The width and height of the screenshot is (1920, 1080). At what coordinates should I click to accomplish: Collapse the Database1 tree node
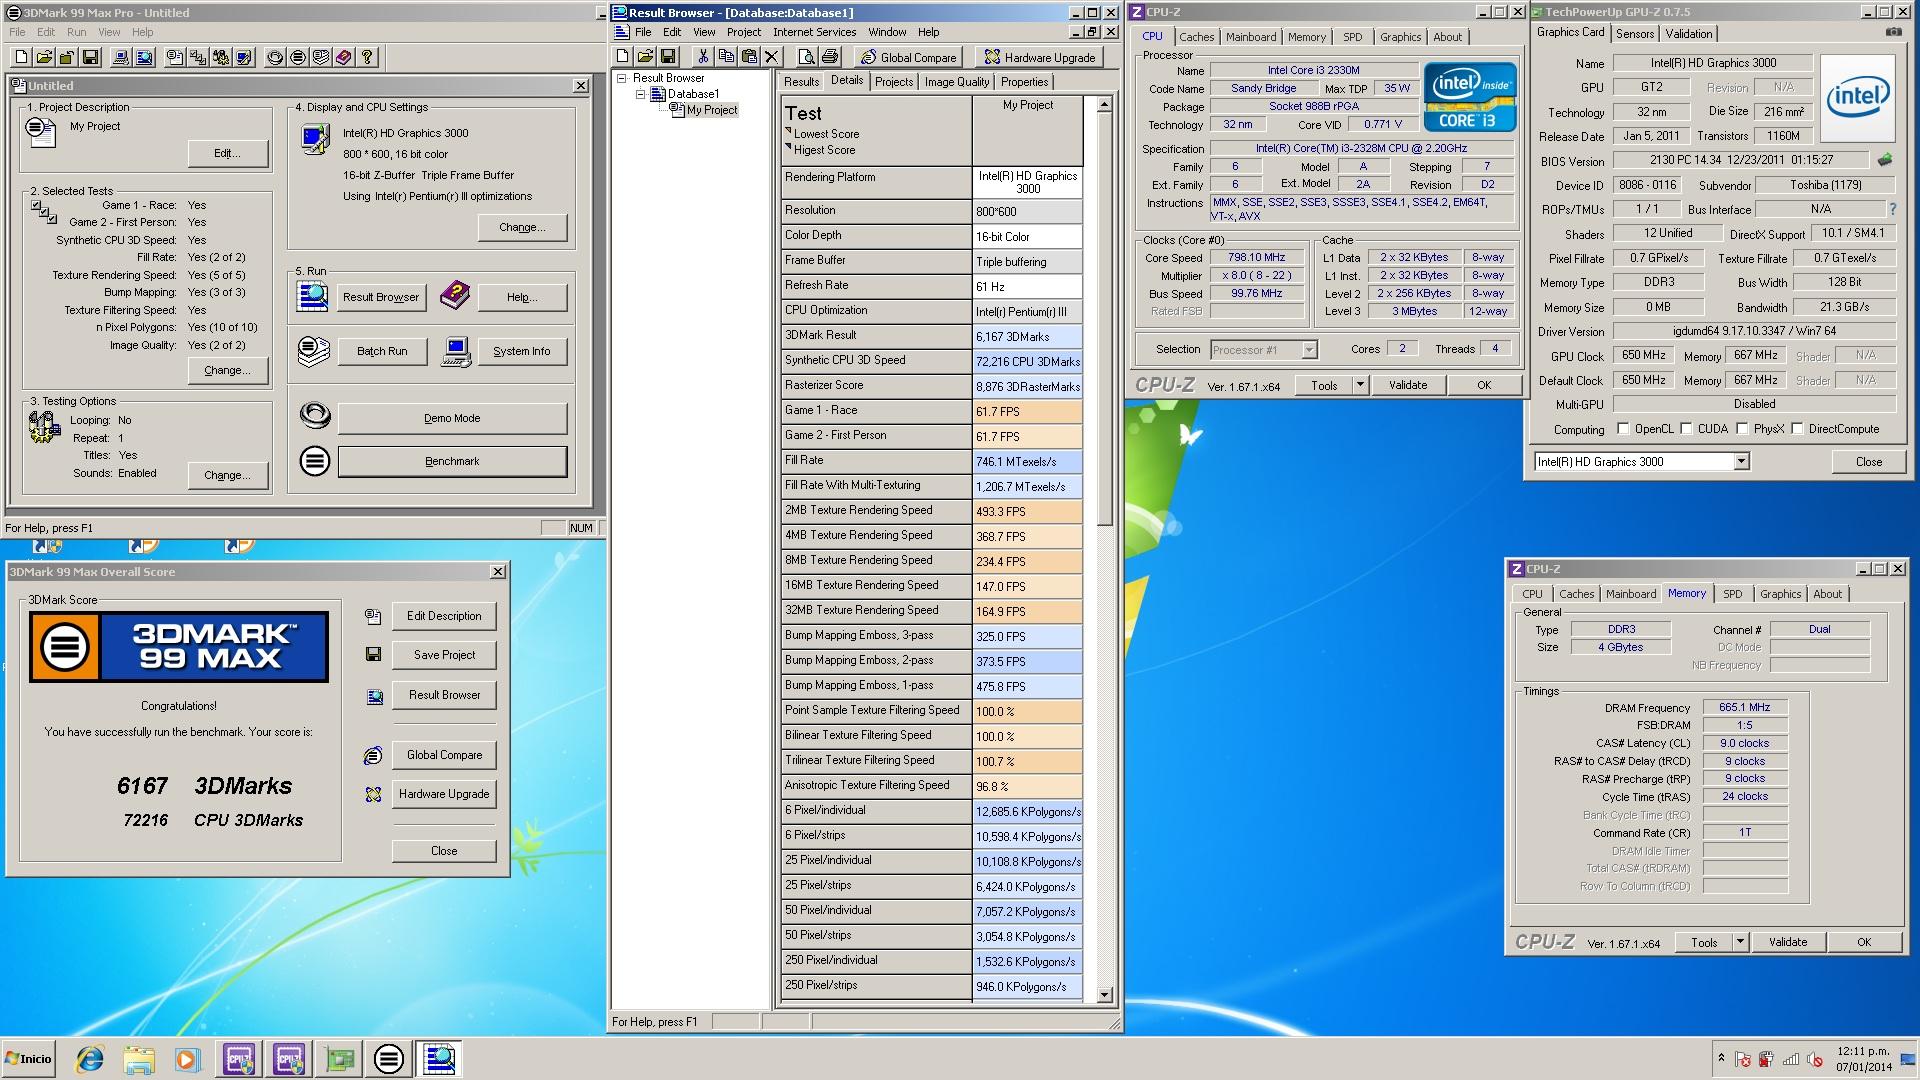pos(641,94)
